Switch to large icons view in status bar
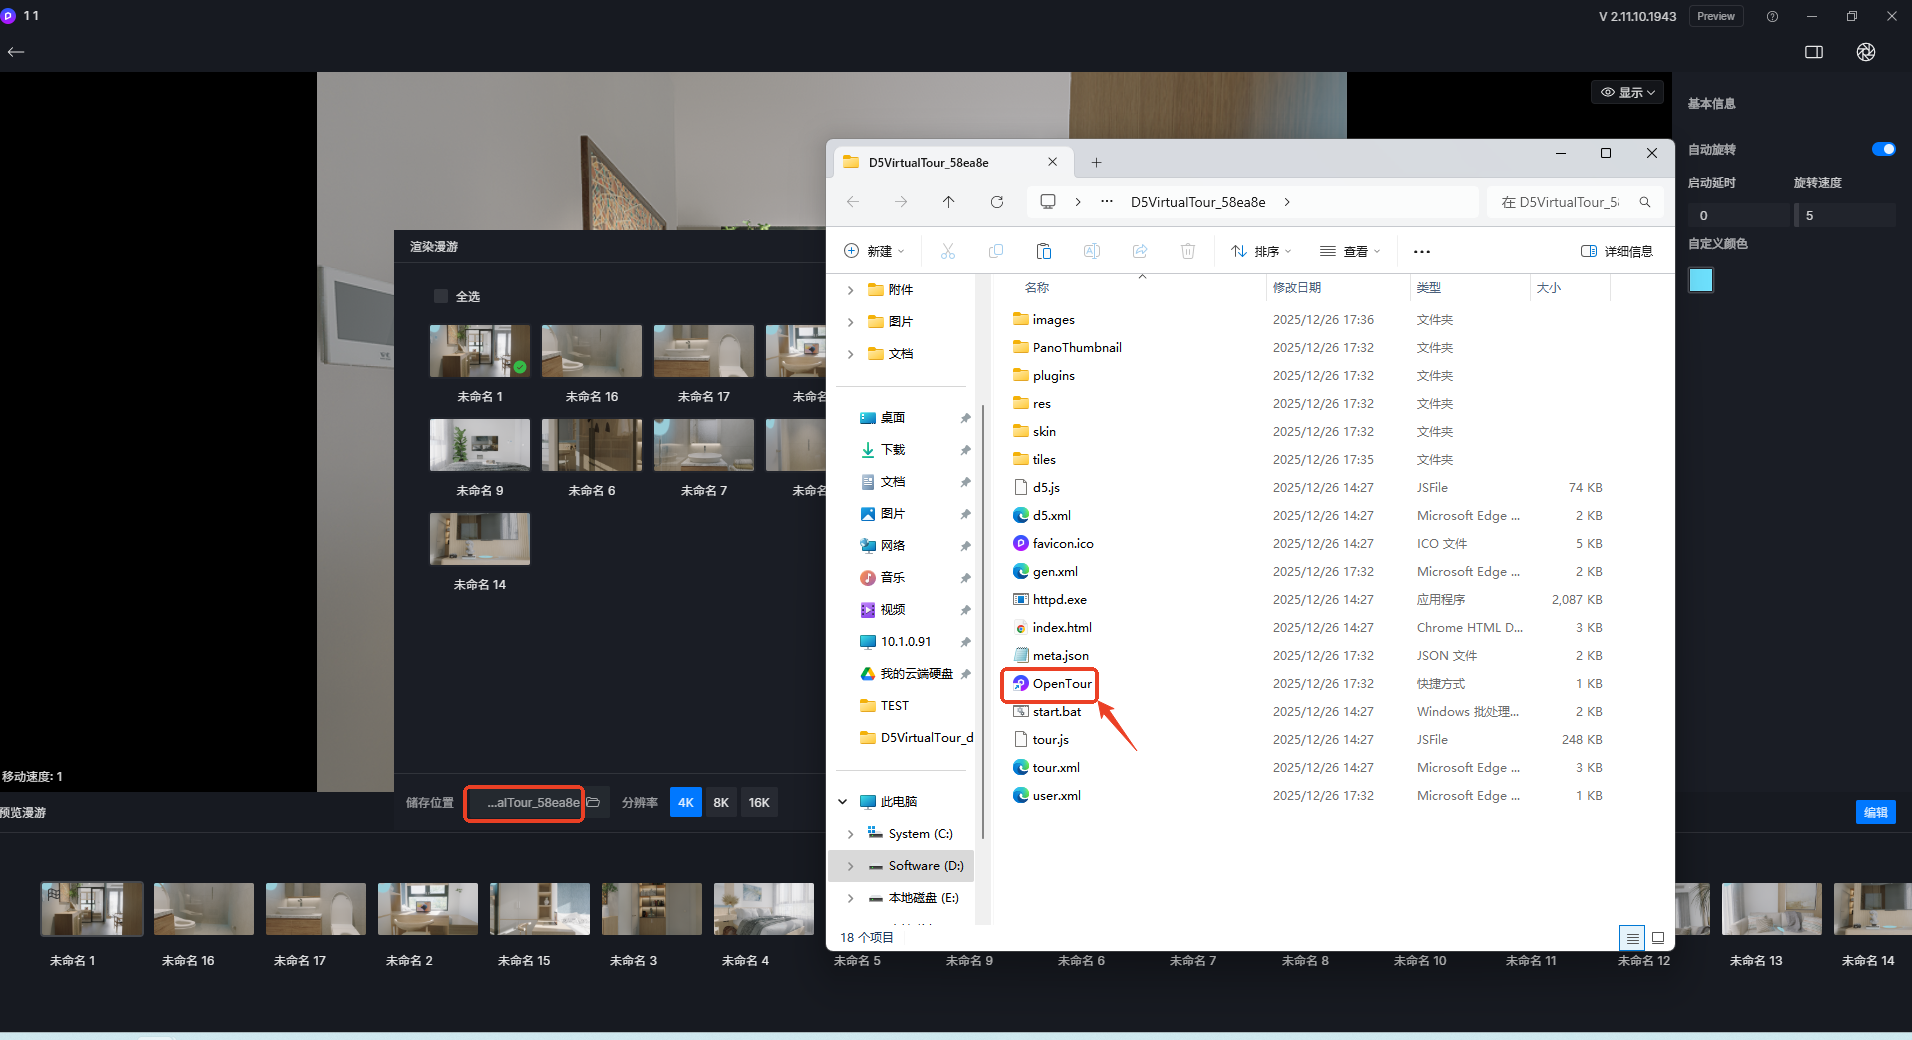The height and width of the screenshot is (1040, 1912). [x=1658, y=938]
